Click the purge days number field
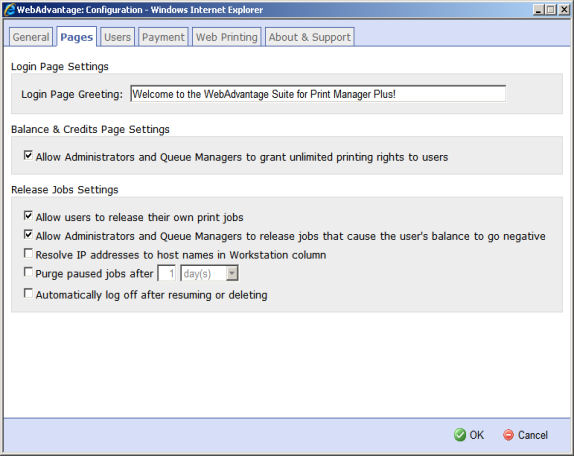The width and height of the screenshot is (574, 456). [167, 273]
